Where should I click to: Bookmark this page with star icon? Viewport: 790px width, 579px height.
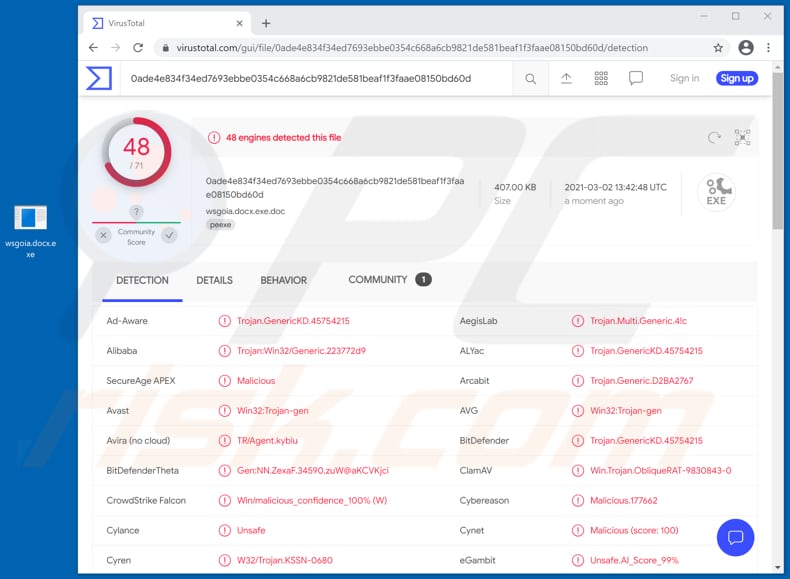tap(718, 47)
